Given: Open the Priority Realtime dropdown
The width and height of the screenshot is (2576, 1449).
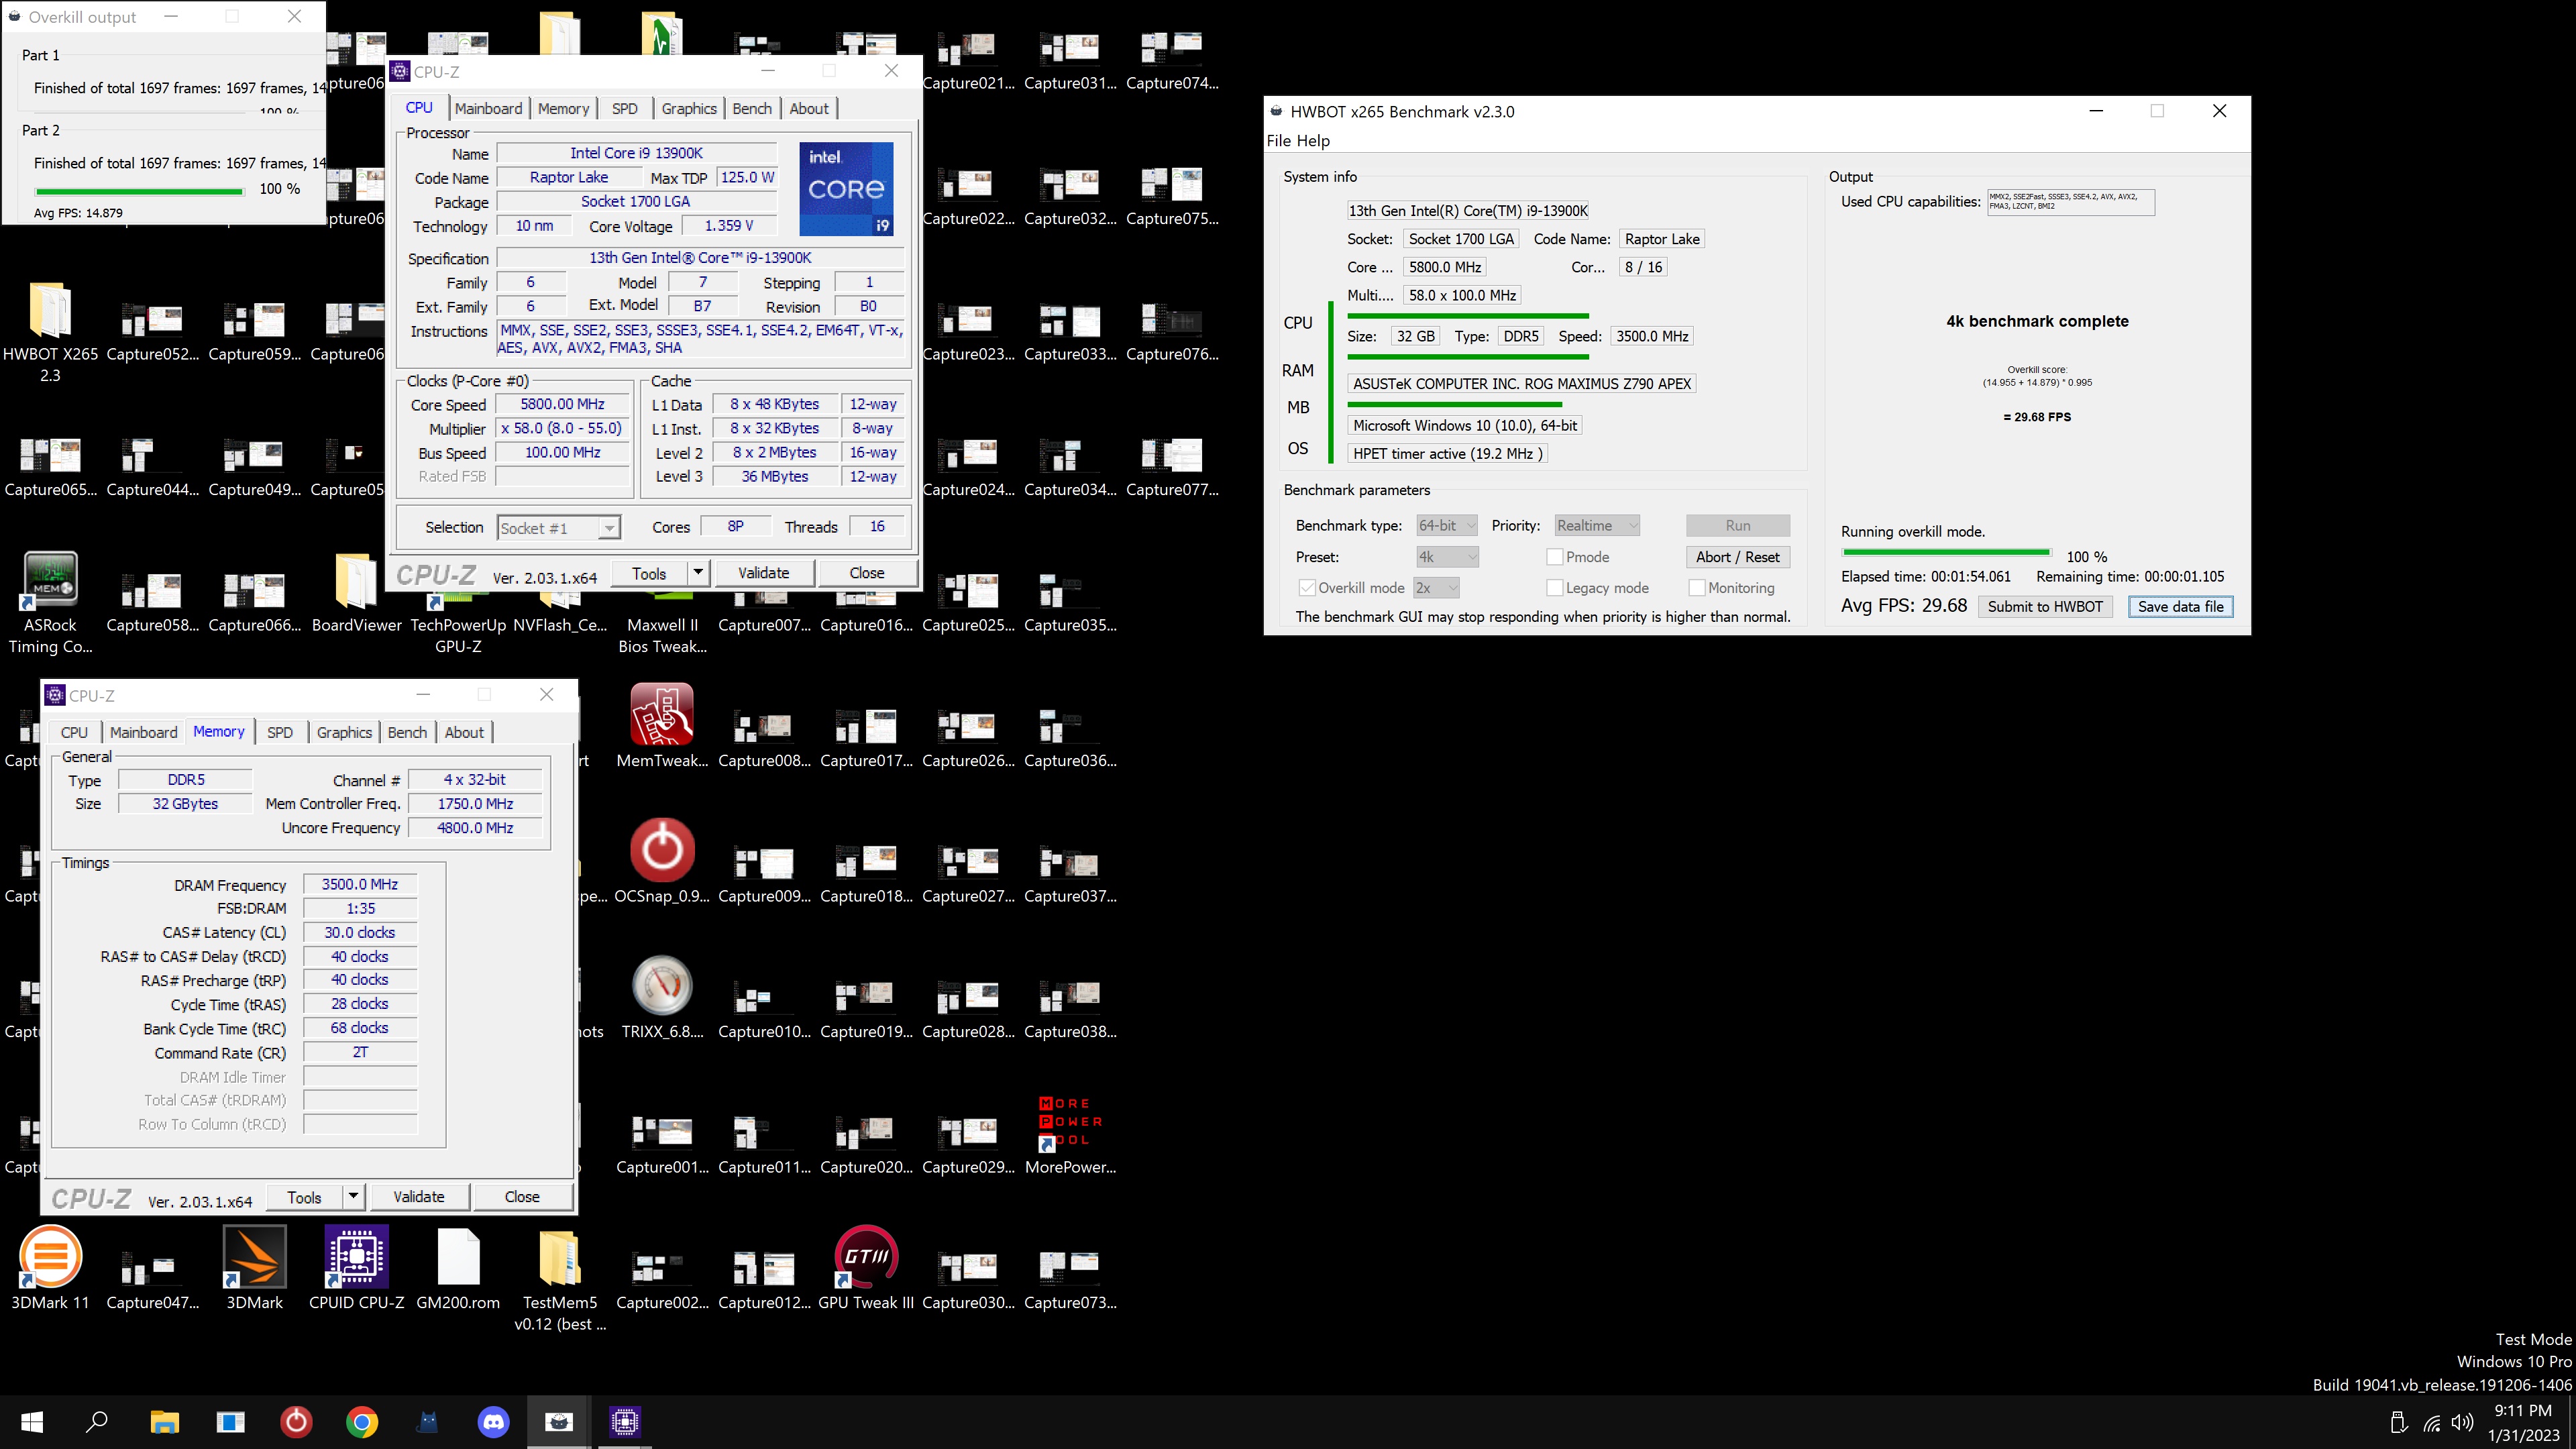Looking at the screenshot, I should click(x=1597, y=525).
